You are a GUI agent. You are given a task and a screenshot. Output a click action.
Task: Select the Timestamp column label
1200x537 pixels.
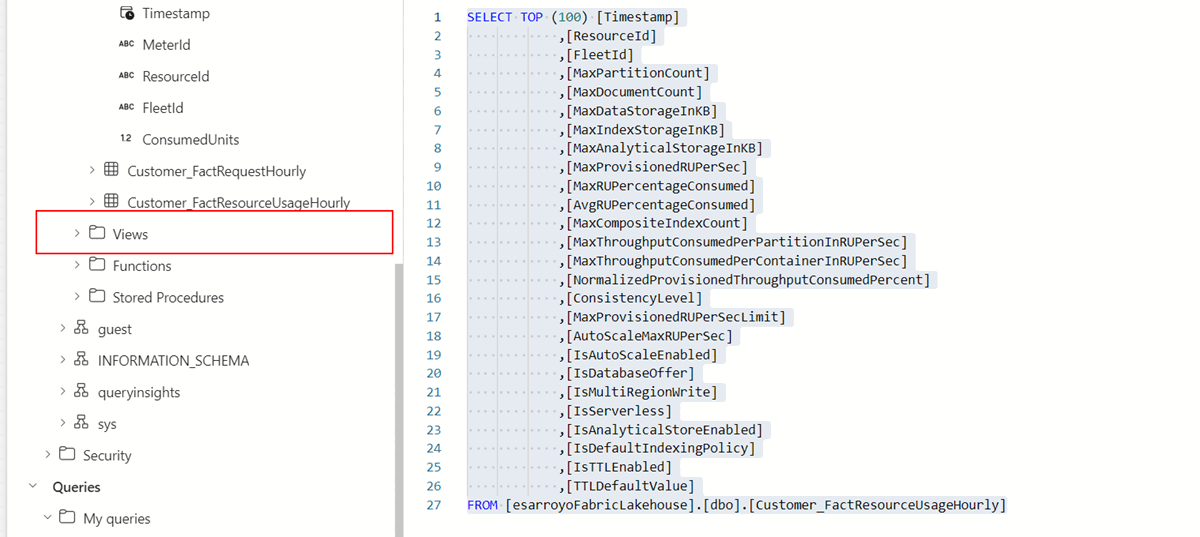pyautogui.click(x=176, y=14)
